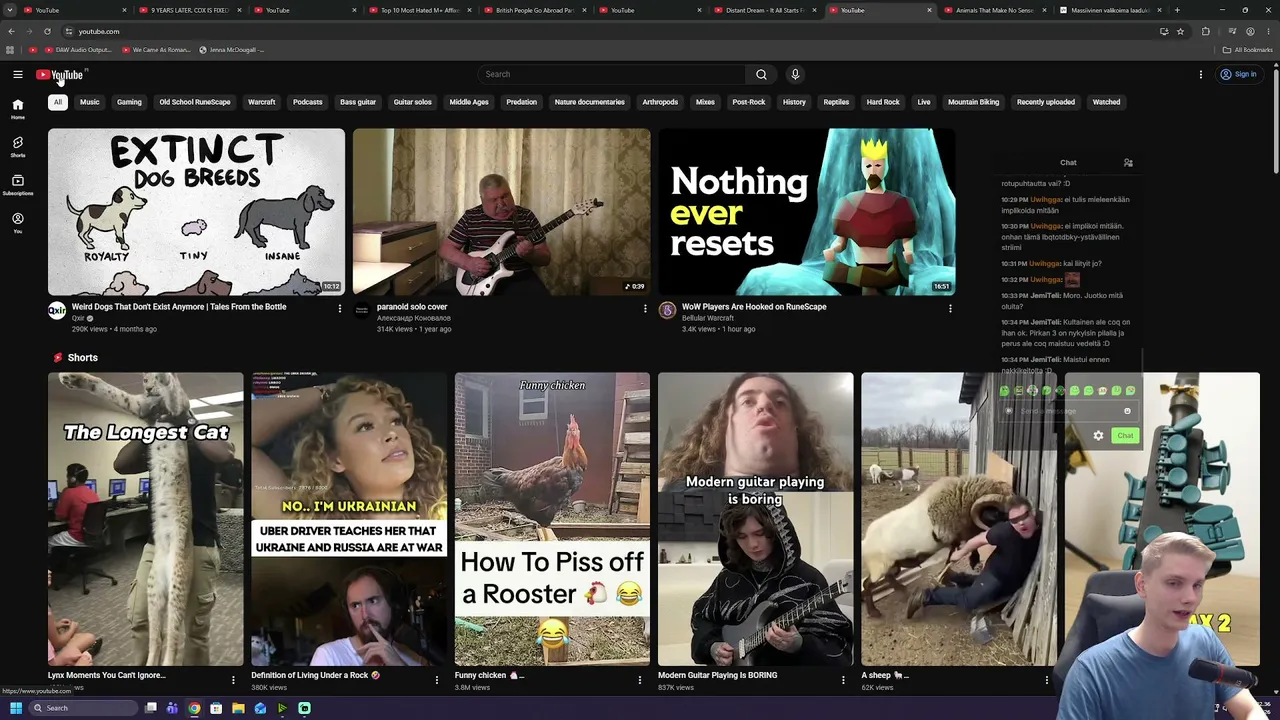This screenshot has width=1280, height=720.
Task: Play the Nothing ever resets thumbnail
Action: tap(807, 212)
